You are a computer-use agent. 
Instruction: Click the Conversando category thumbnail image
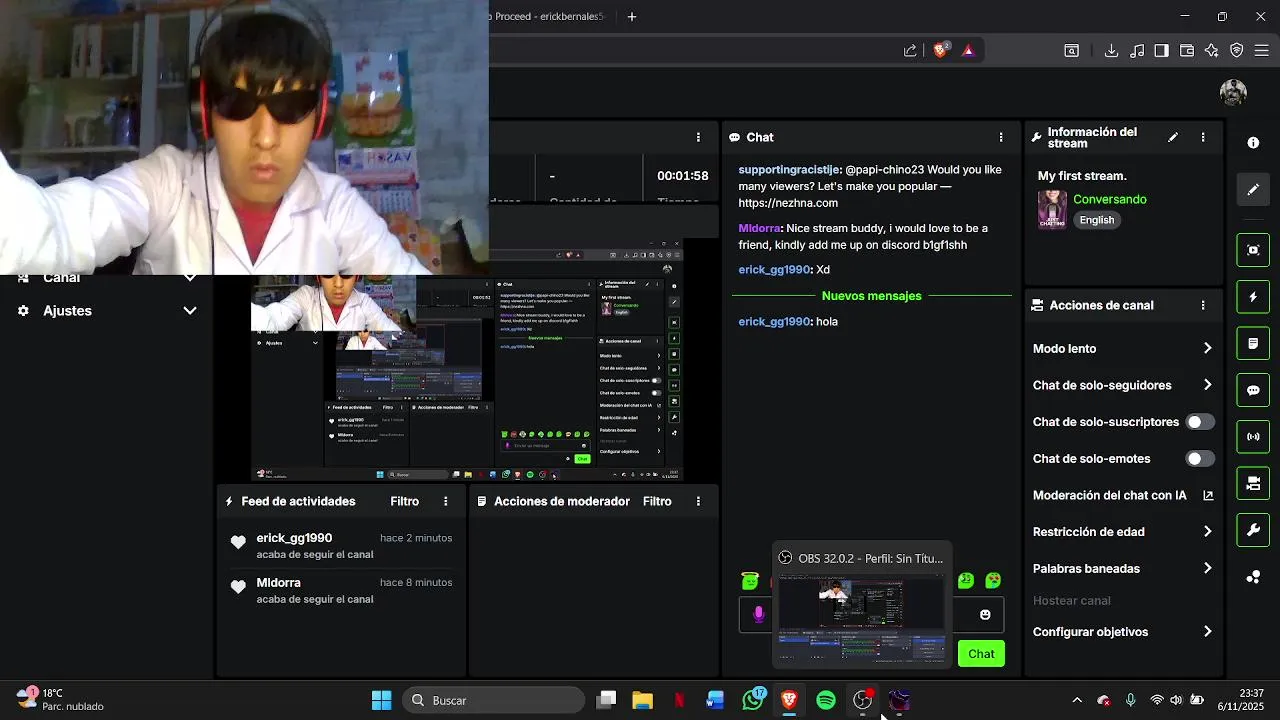[x=1052, y=209]
